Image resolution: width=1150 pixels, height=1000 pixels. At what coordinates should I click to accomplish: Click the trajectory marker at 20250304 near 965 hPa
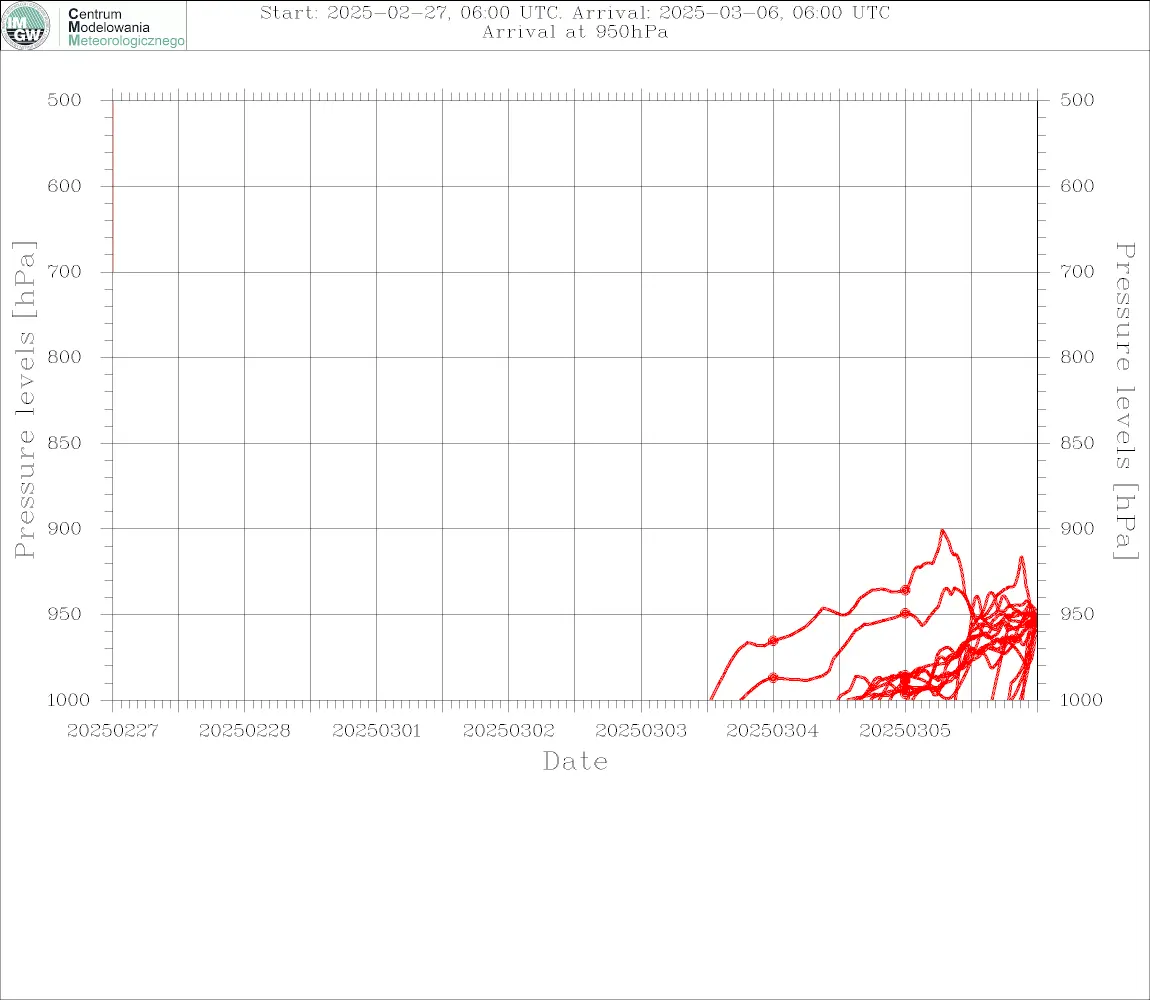pos(773,640)
